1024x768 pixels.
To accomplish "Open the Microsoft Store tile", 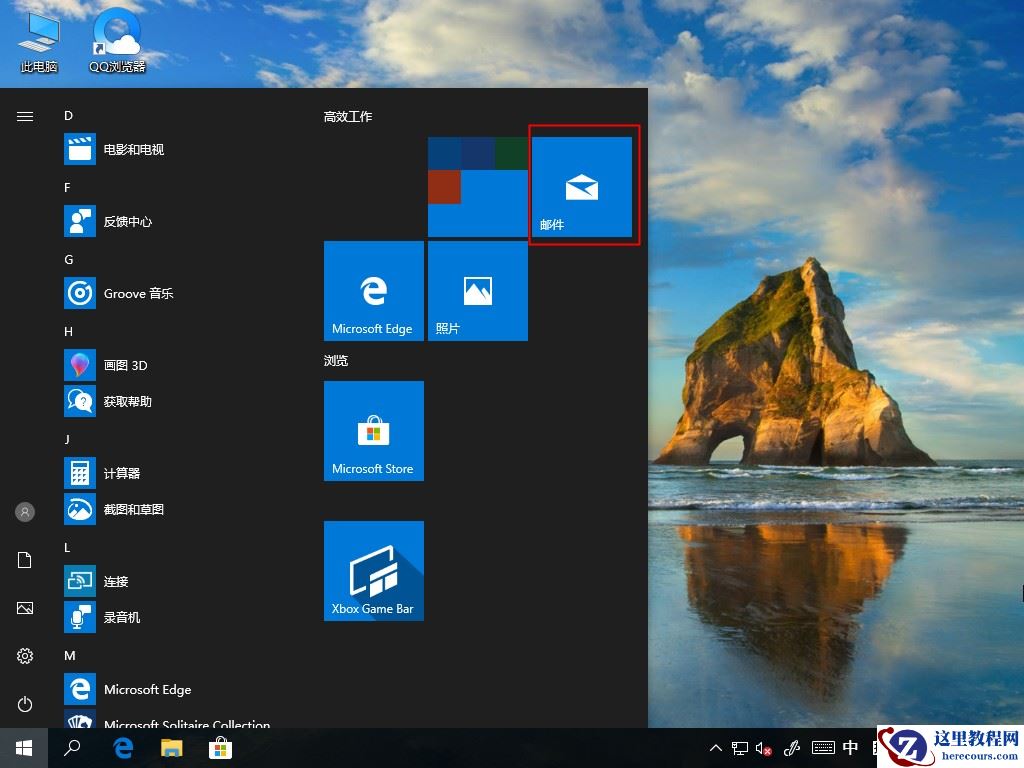I will click(x=373, y=431).
